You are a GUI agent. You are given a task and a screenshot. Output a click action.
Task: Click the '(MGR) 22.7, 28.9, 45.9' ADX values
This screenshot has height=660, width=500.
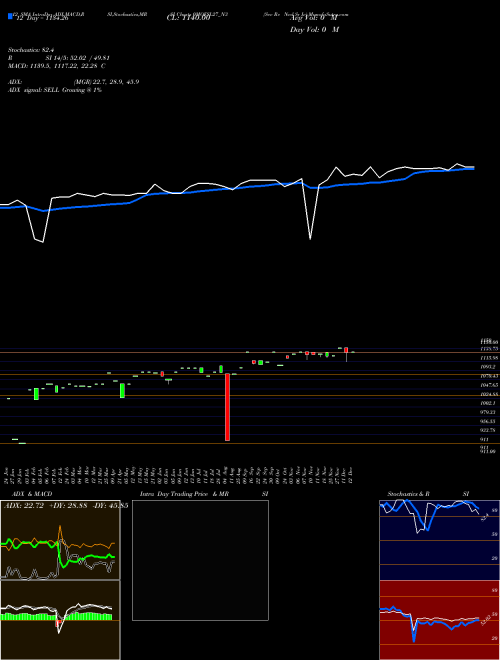click(x=106, y=82)
